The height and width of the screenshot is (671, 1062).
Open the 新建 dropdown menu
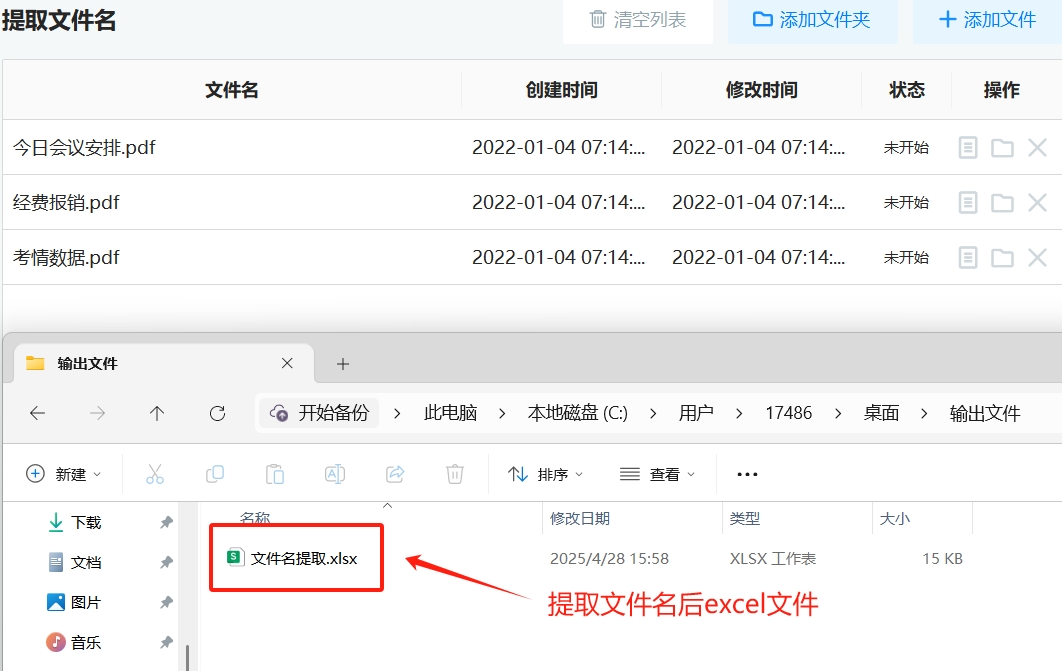(64, 474)
